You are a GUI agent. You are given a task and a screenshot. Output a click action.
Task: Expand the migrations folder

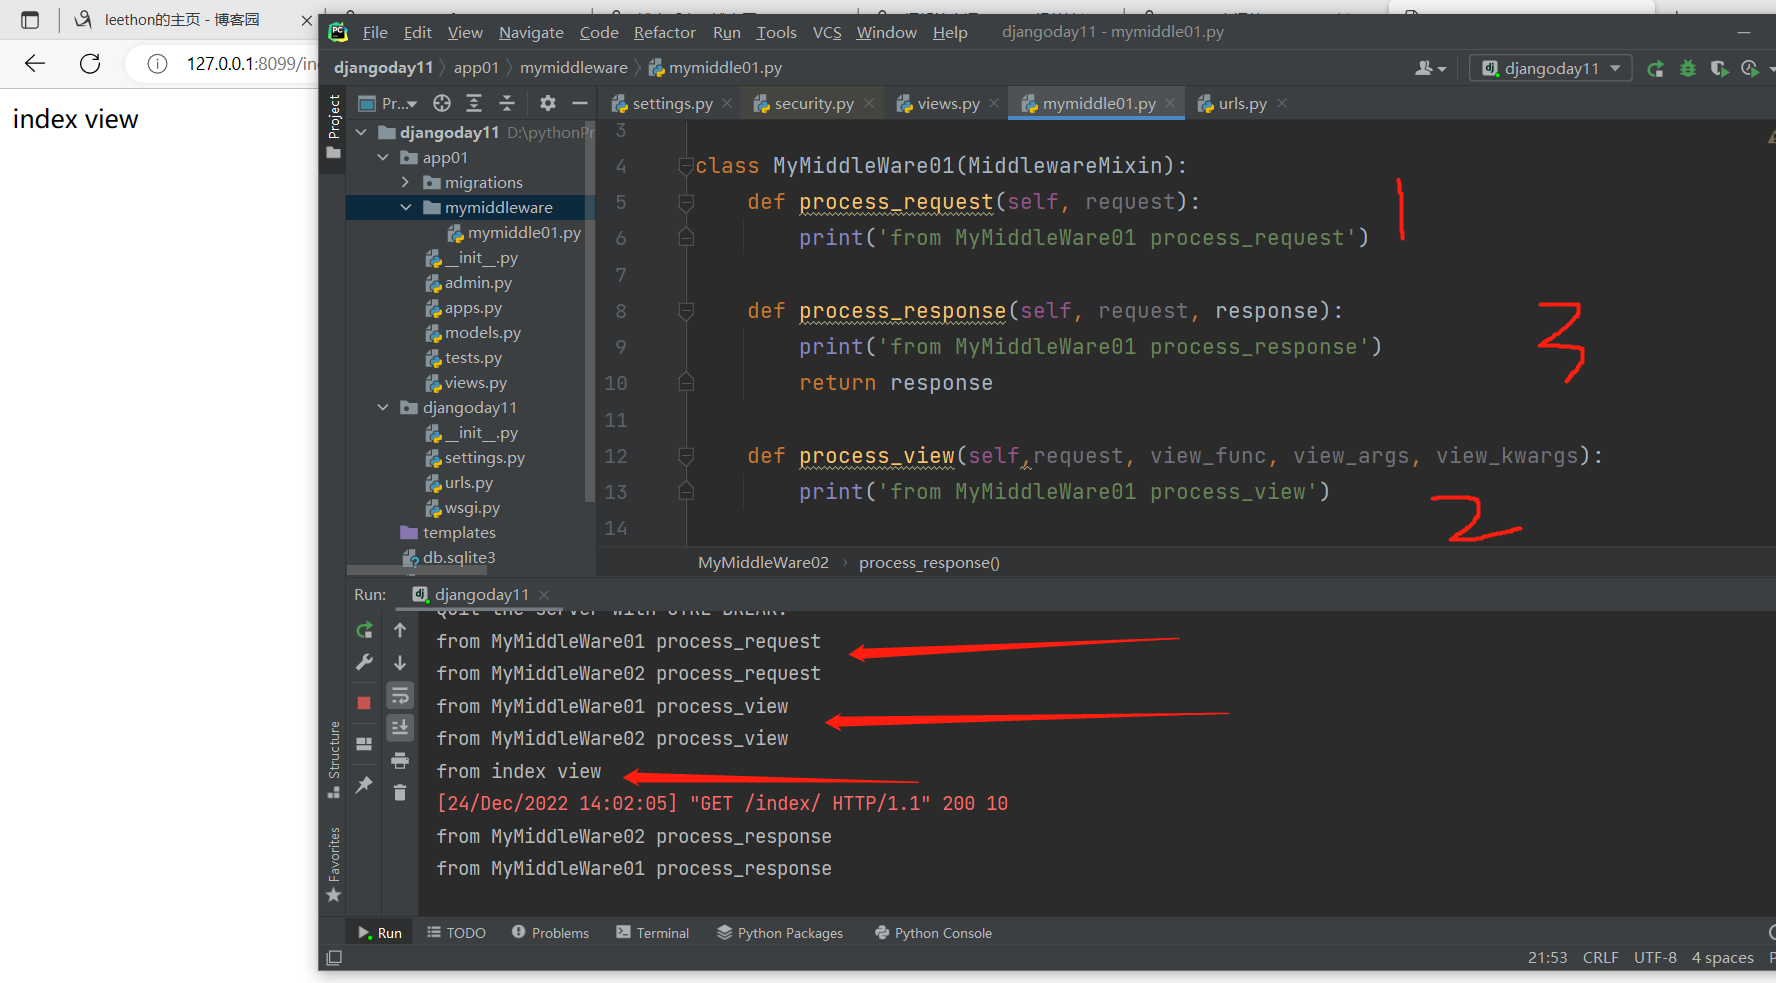[x=405, y=182]
